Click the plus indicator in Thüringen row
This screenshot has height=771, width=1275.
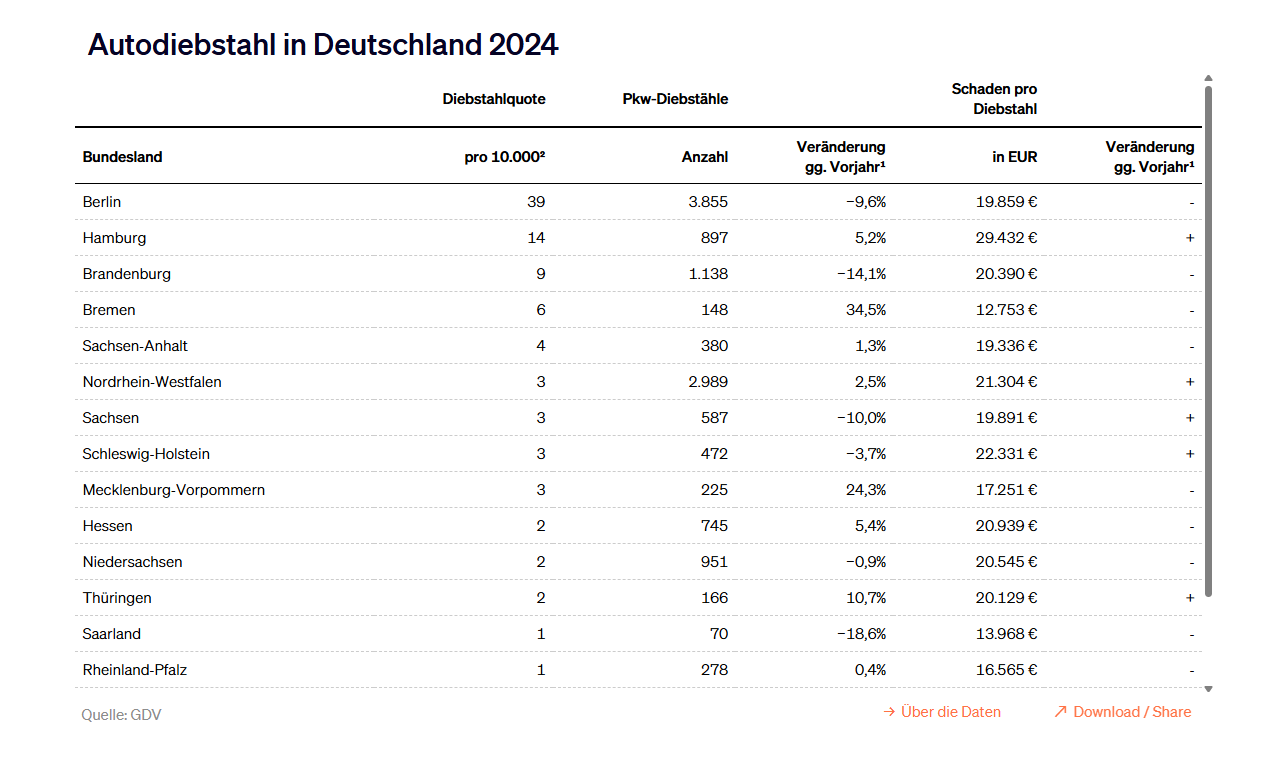point(1190,598)
